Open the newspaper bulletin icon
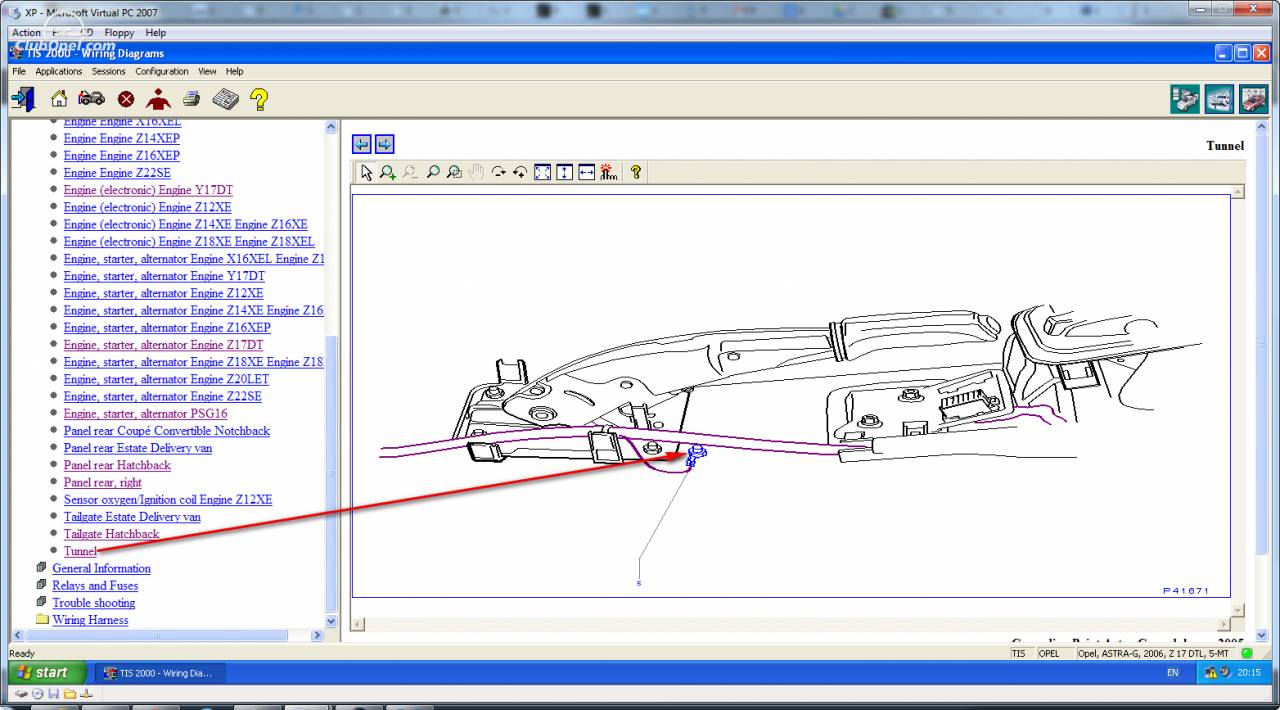Image resolution: width=1280 pixels, height=710 pixels. [x=225, y=99]
